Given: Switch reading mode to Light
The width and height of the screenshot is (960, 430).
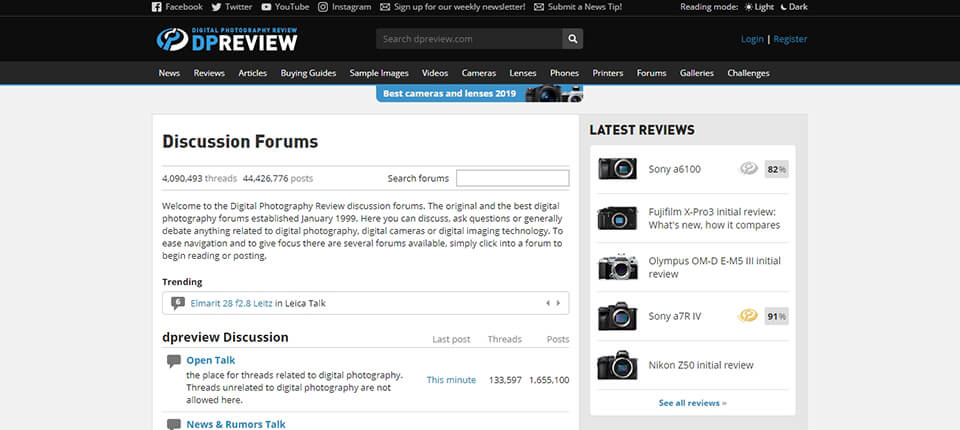Looking at the screenshot, I should pos(759,7).
